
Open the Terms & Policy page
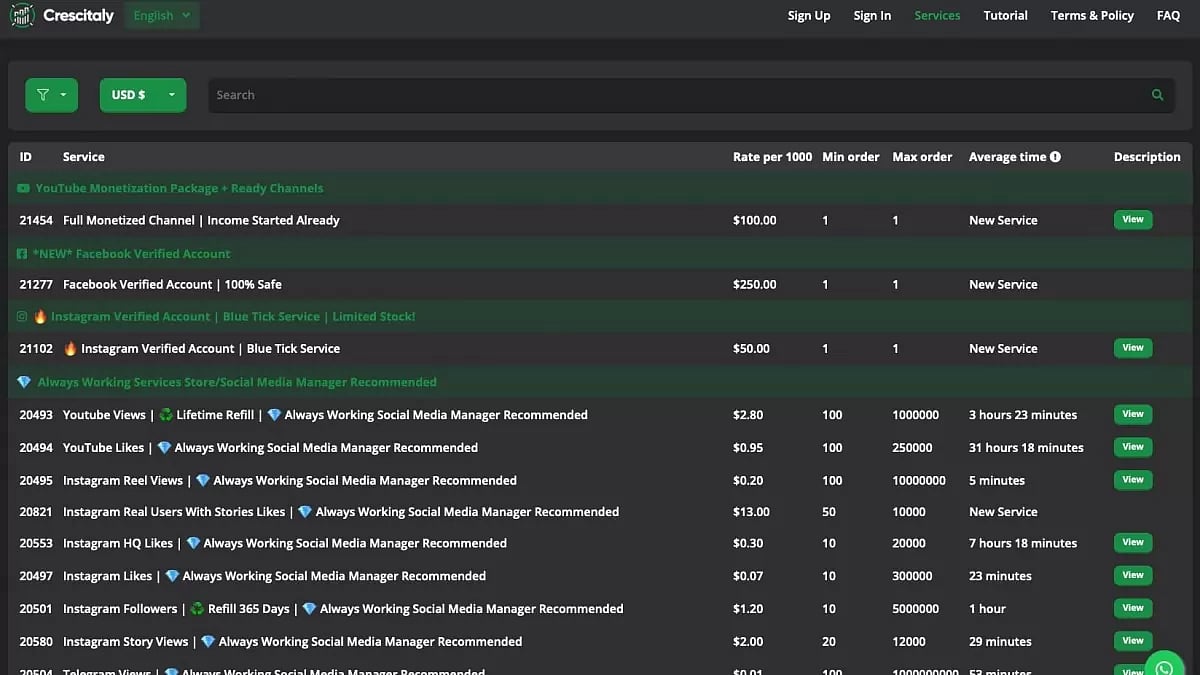1092,15
